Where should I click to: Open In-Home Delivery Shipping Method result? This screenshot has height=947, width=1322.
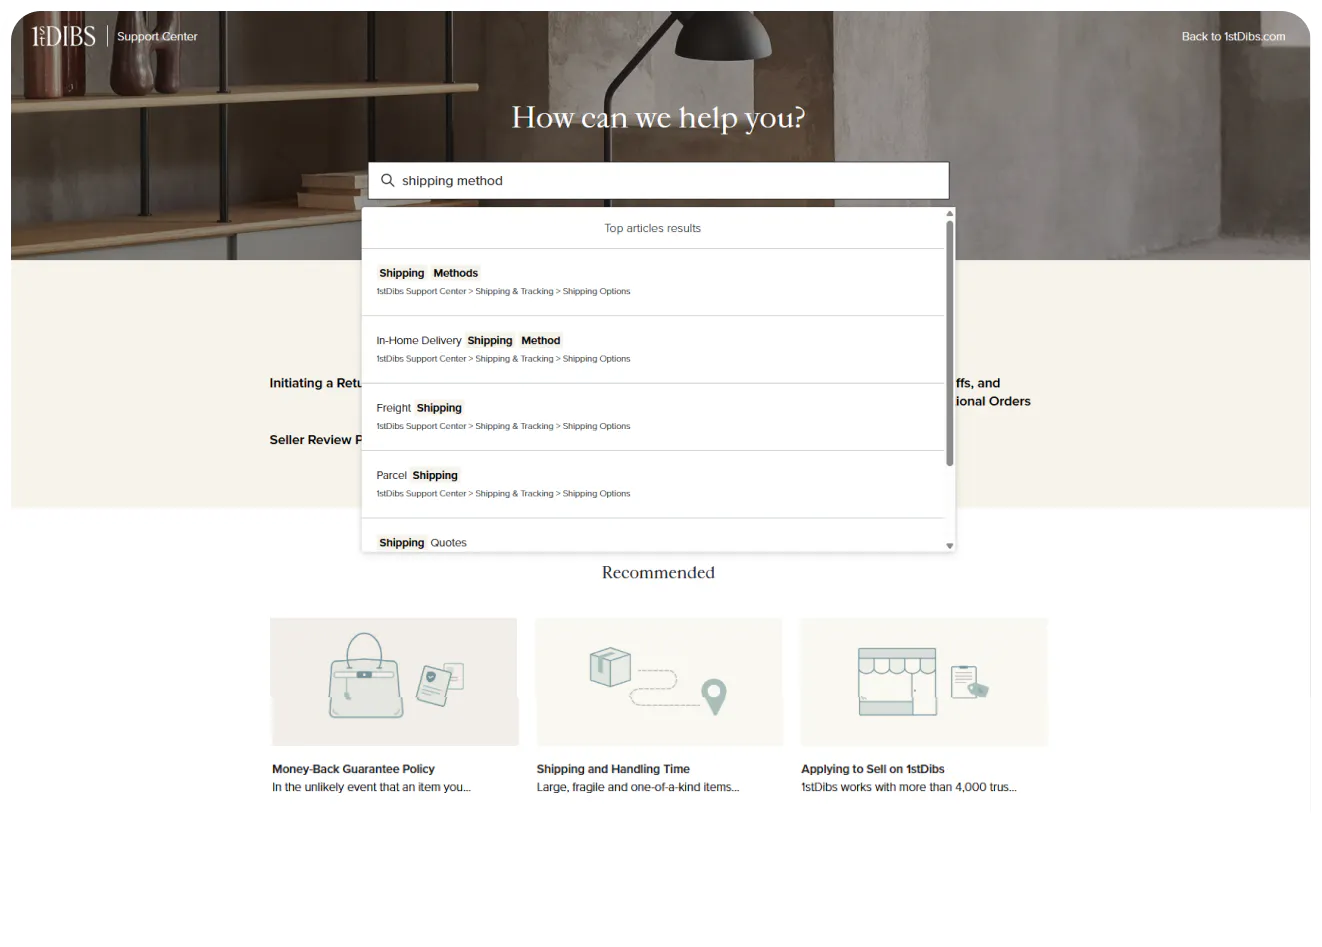tap(652, 350)
